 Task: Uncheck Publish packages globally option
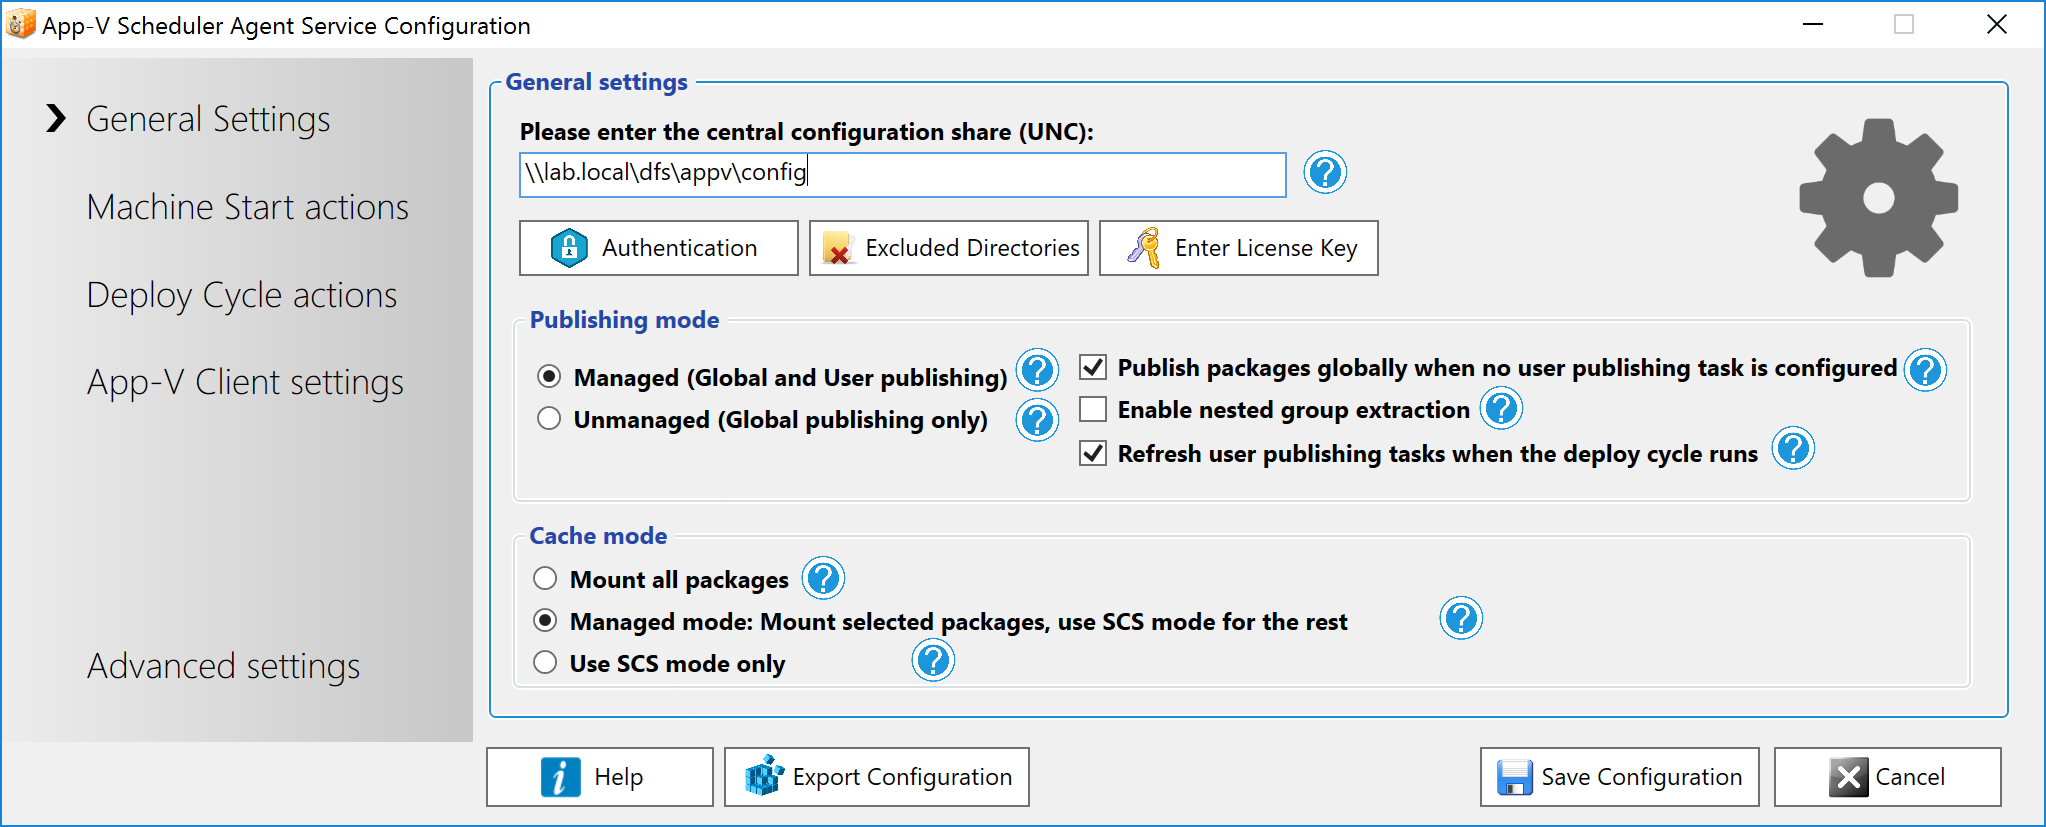point(1093,368)
